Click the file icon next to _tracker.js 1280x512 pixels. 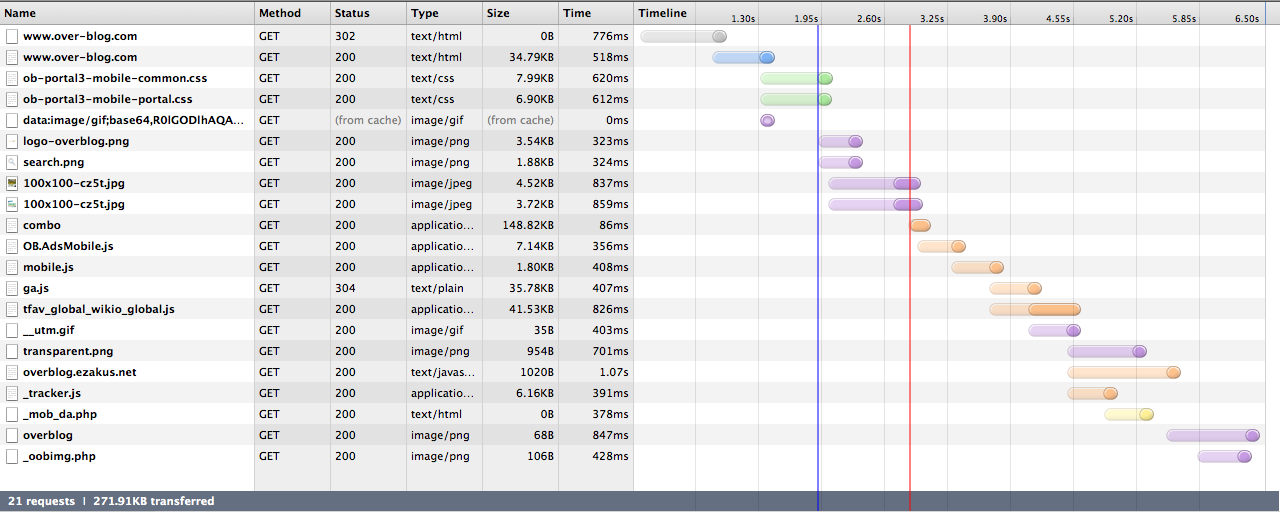tap(12, 393)
